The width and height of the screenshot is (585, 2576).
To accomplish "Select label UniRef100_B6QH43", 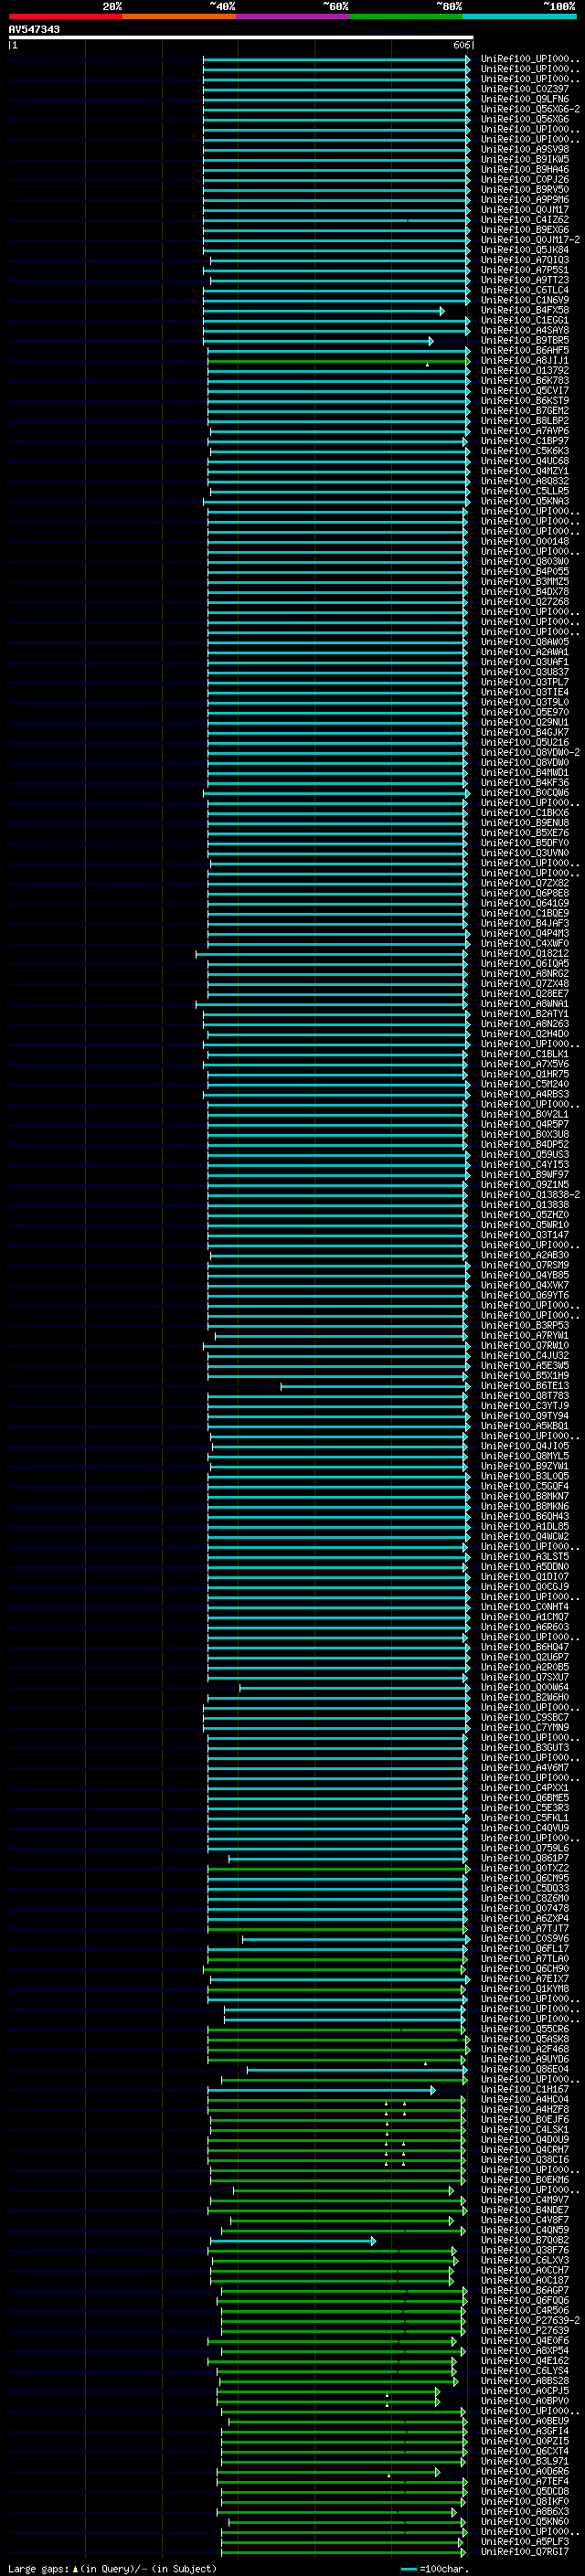I will (x=525, y=1517).
